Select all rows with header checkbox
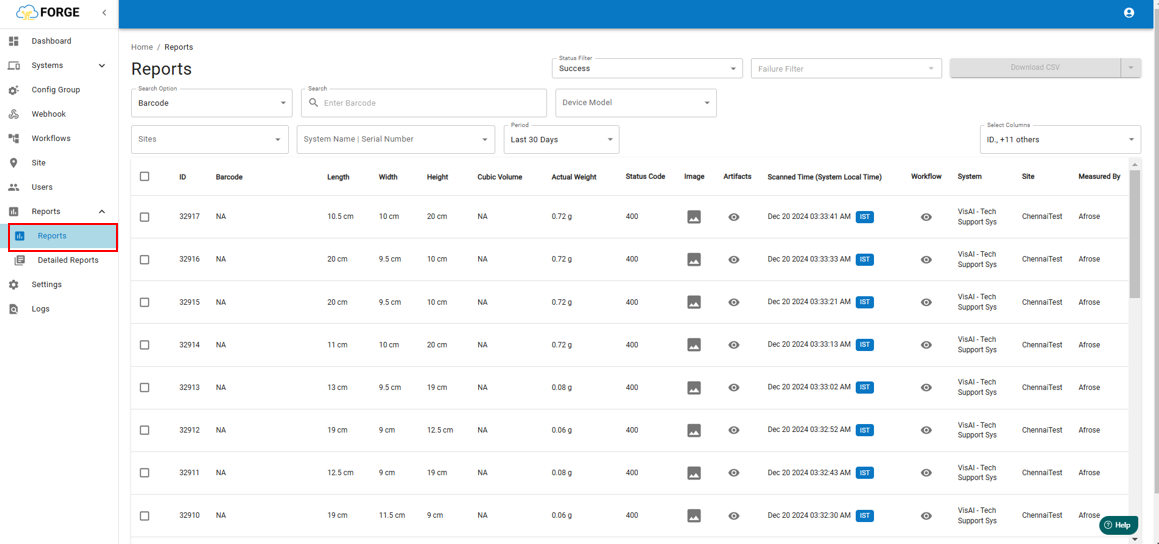This screenshot has height=544, width=1159. click(145, 177)
